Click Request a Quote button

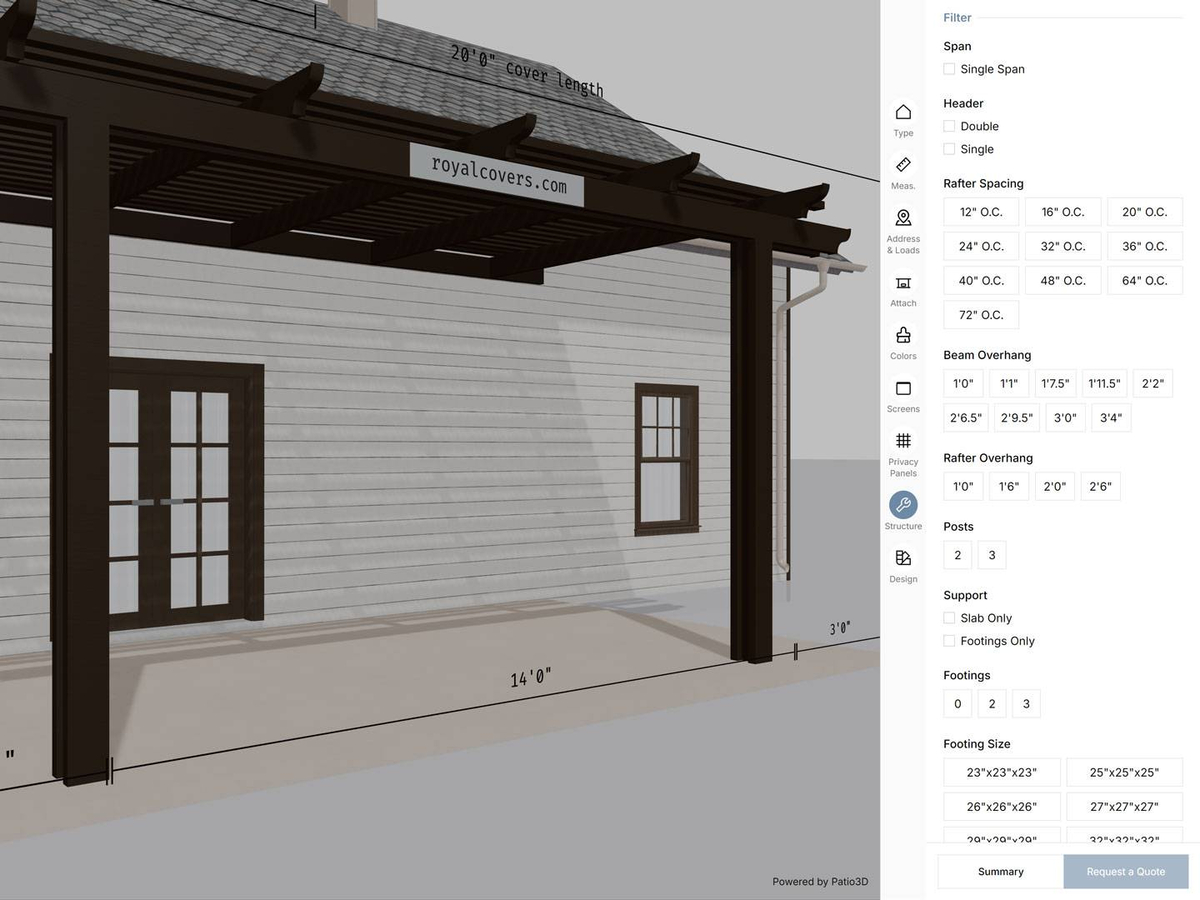[x=1126, y=872]
